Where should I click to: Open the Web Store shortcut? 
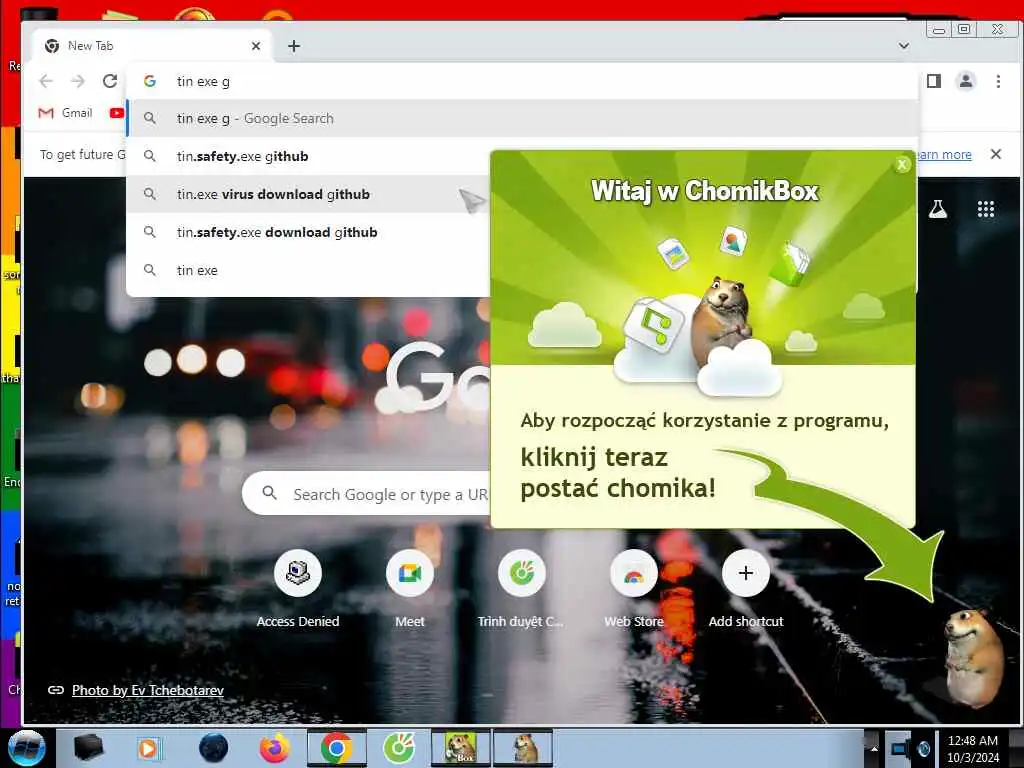633,588
